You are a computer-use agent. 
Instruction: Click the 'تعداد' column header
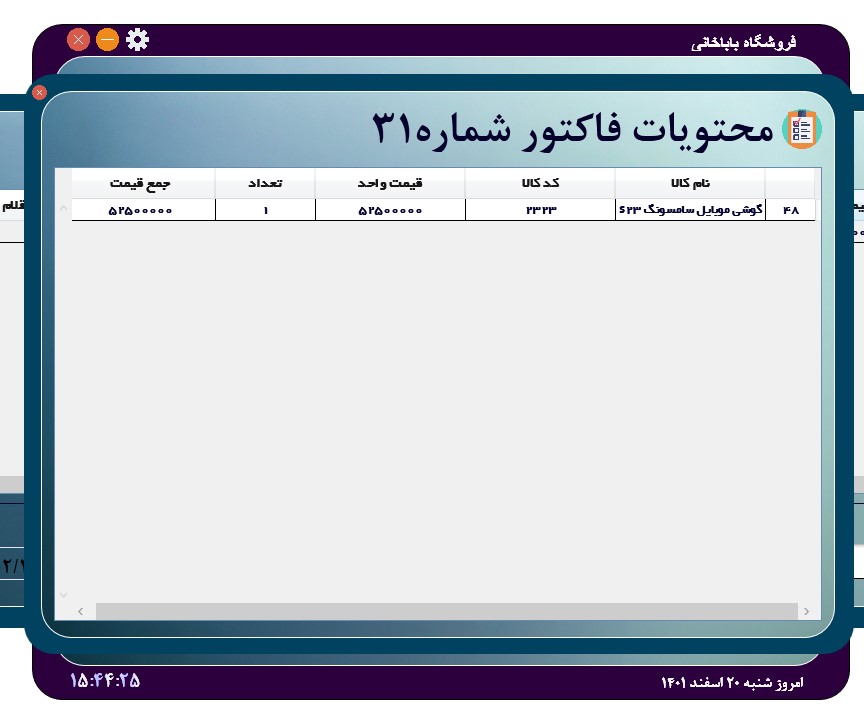265,183
